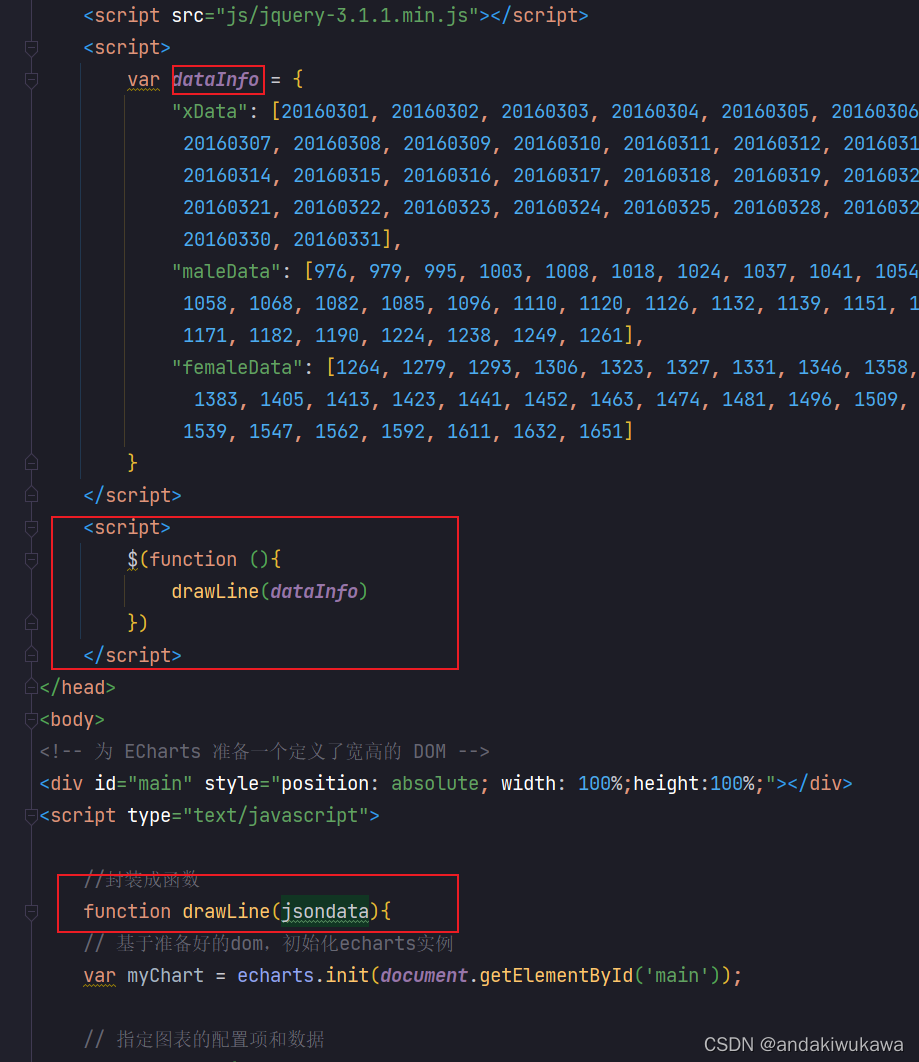Click the myChart variable name
This screenshot has width=919, height=1062.
pos(166,975)
